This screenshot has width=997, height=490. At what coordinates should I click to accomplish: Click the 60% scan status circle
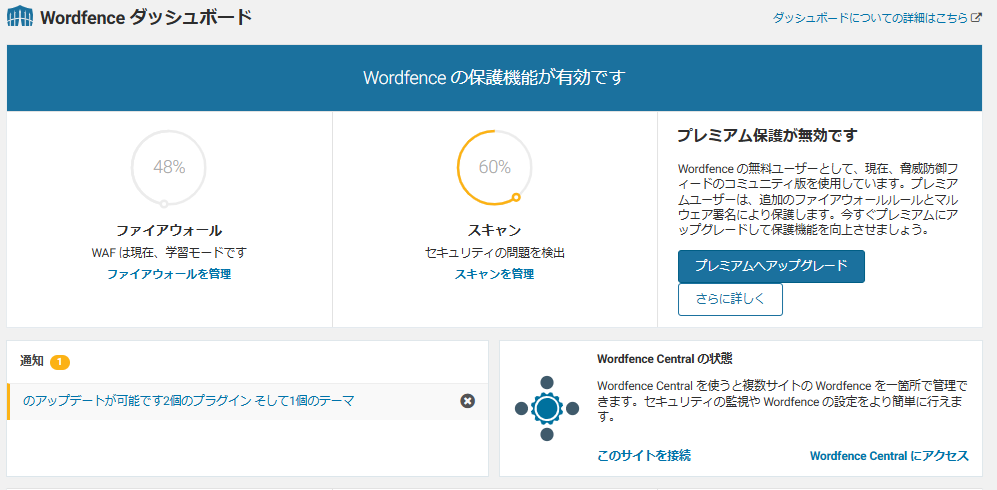tap(494, 168)
